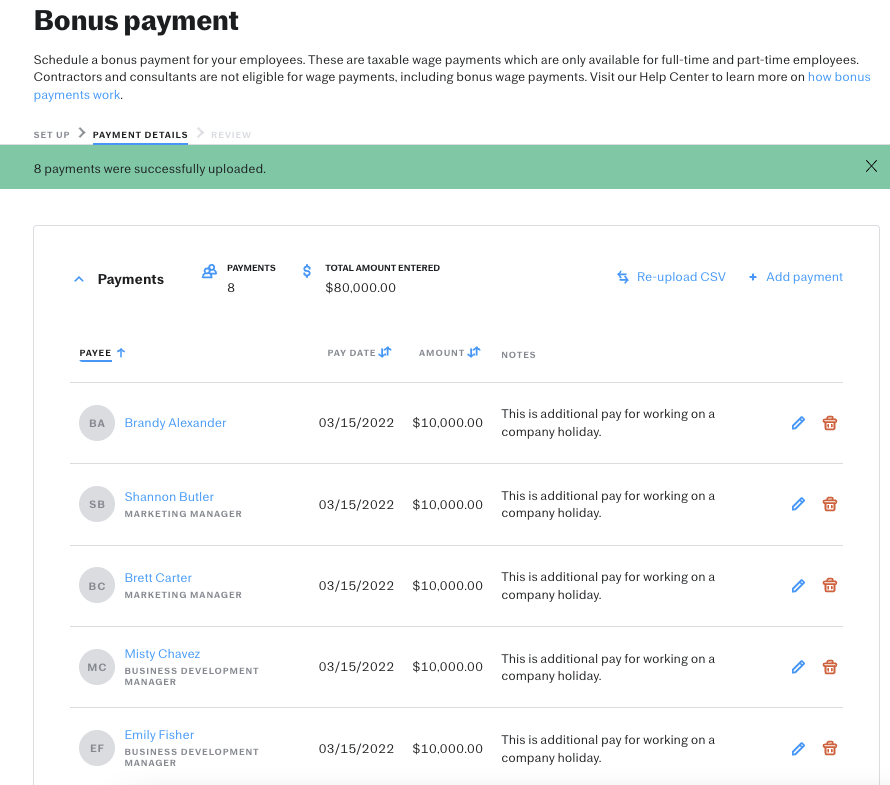Delete Emily Fisher's payment with trash icon
The width and height of the screenshot is (890, 785).
point(829,749)
